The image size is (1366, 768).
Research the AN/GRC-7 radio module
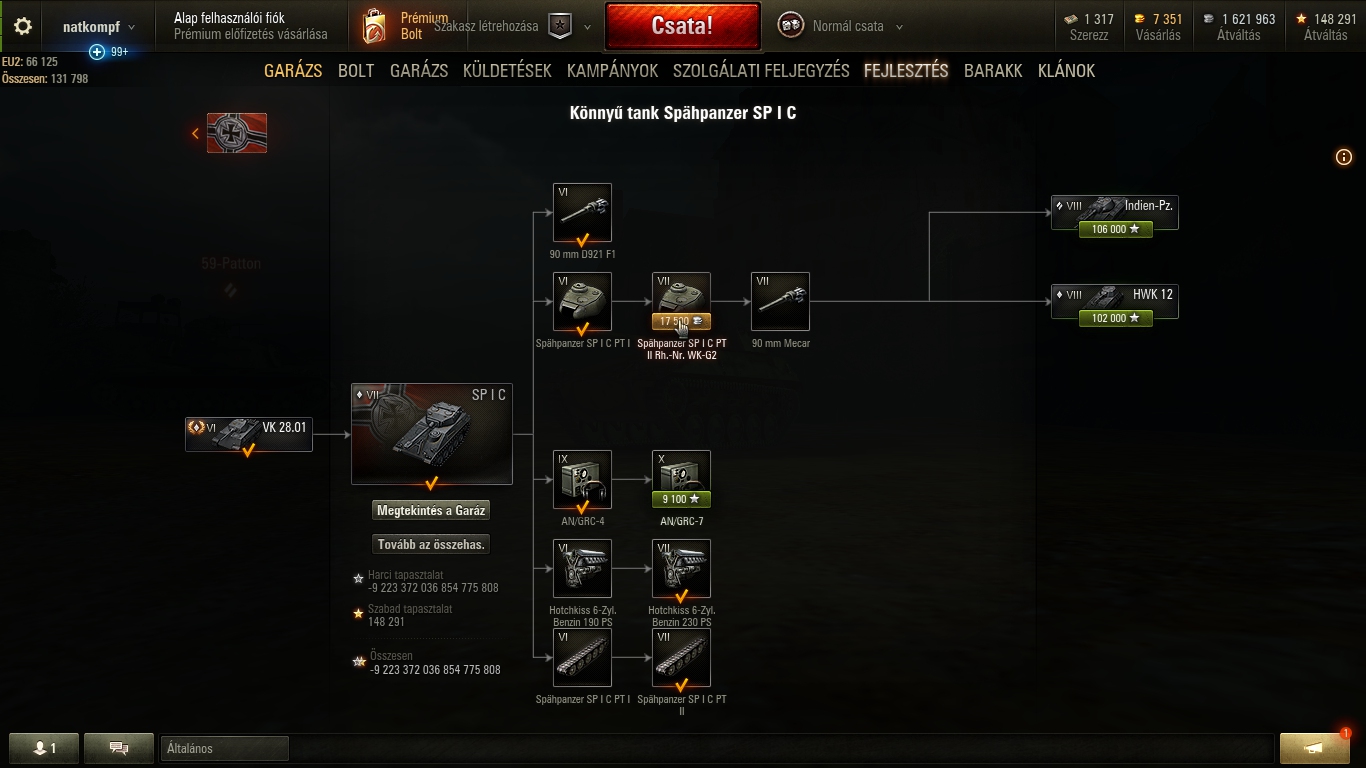pyautogui.click(x=681, y=479)
